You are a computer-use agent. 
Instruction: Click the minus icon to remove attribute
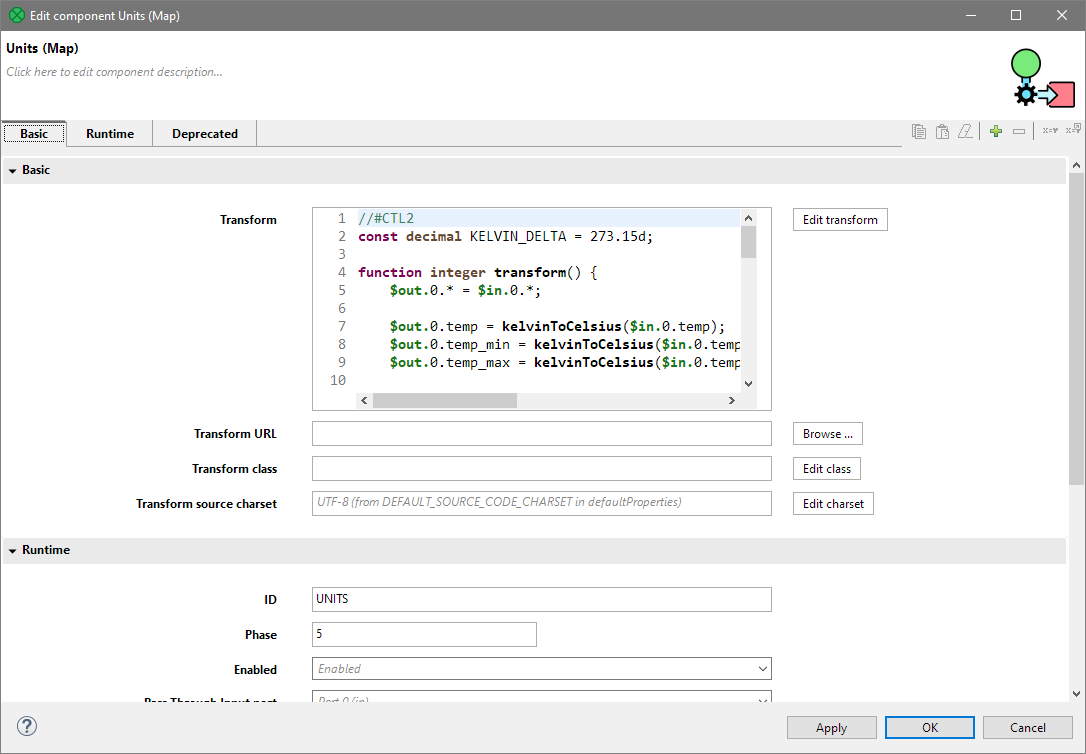tap(1019, 130)
